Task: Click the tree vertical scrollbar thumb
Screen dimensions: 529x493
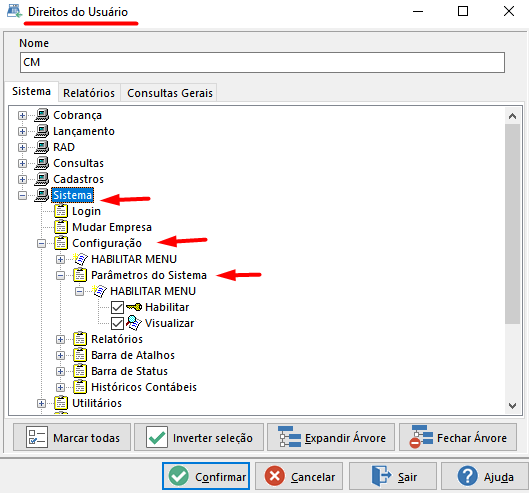Action: (x=512, y=224)
